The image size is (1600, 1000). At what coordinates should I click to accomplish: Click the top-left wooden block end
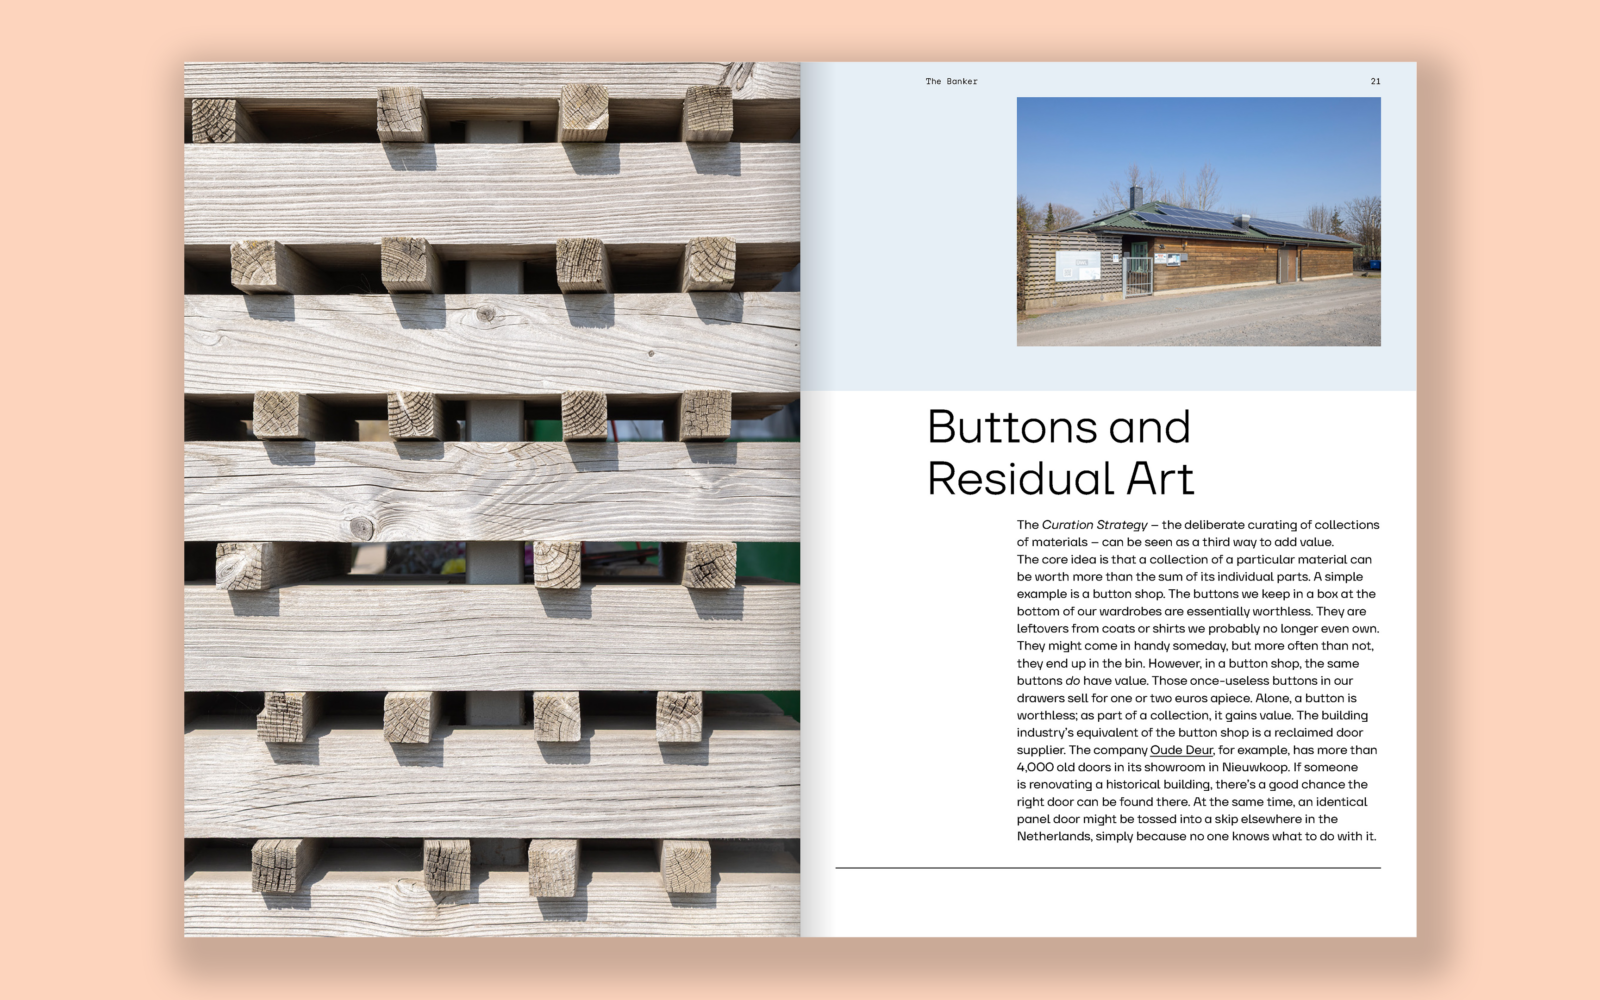(215, 120)
